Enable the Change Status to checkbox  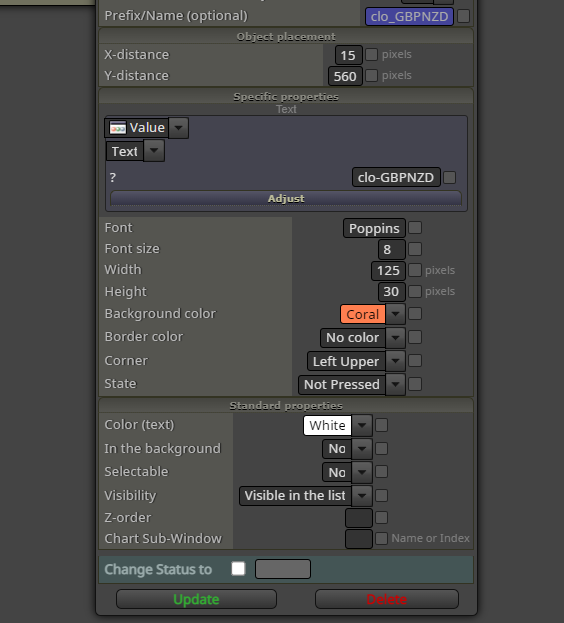tap(238, 569)
